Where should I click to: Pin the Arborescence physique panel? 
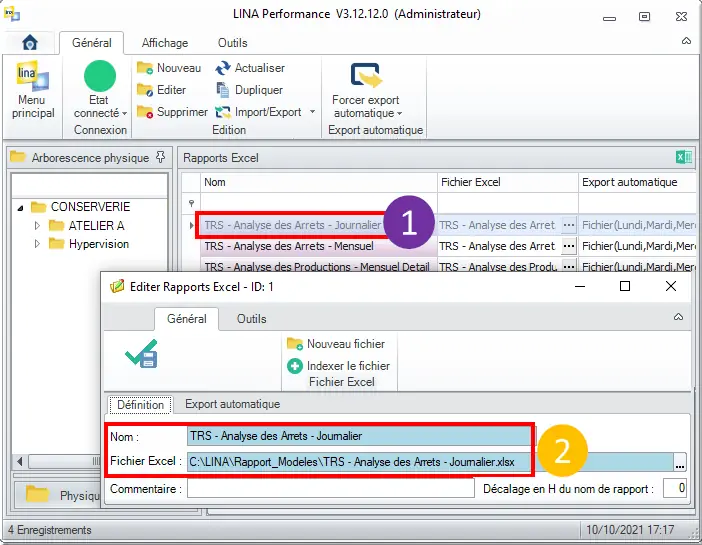pyautogui.click(x=160, y=157)
